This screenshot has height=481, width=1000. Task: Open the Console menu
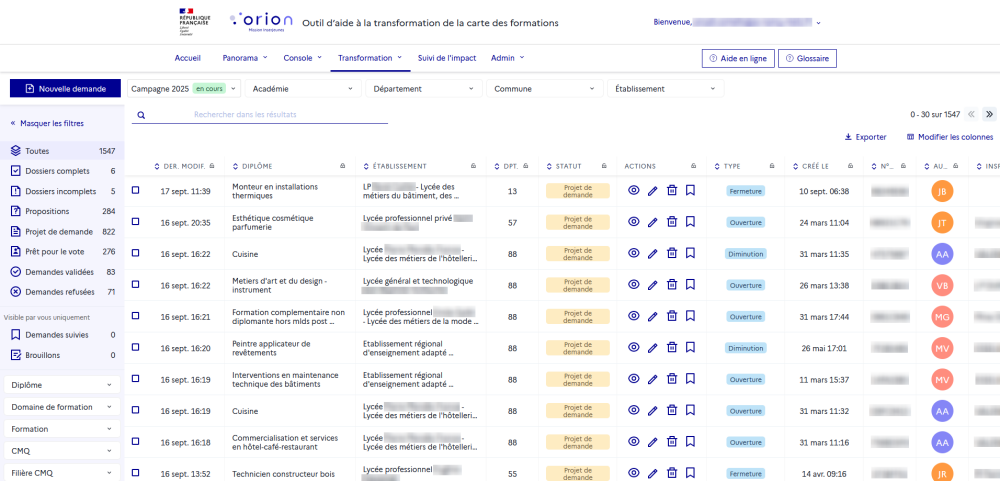click(x=303, y=58)
